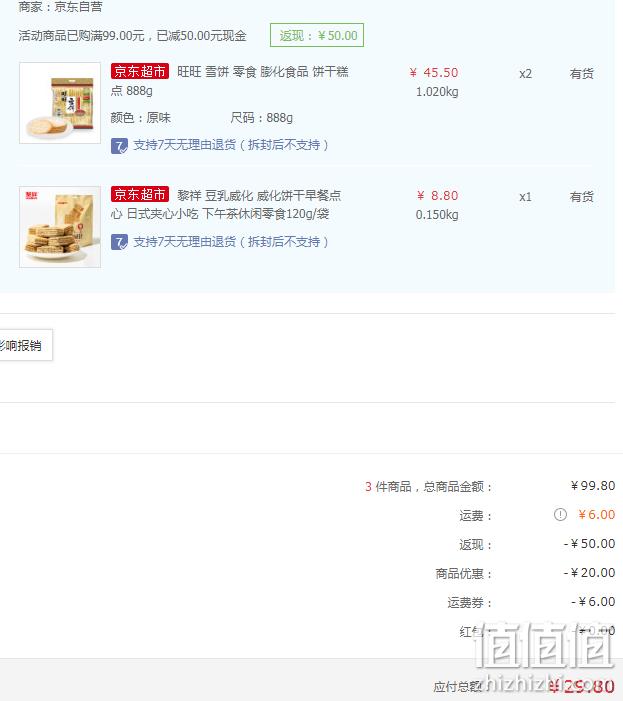Click 京东超市 badge on 黎祥 威化 item
Viewport: 623px width, 701px height.
[x=139, y=194]
